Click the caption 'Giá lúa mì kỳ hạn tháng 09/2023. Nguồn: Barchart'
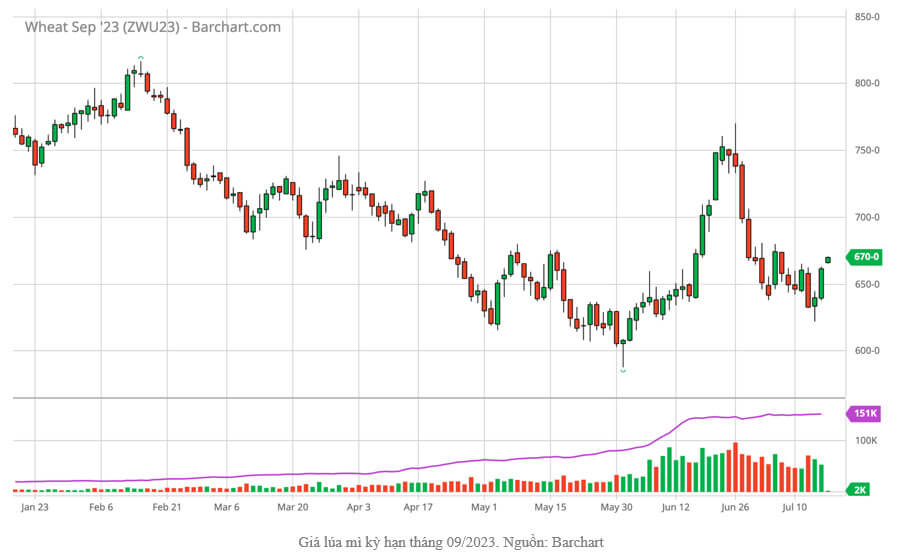907x559 pixels. [x=451, y=542]
